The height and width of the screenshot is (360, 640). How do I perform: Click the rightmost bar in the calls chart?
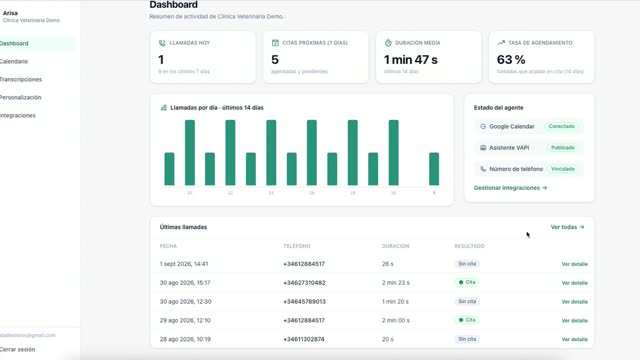(x=434, y=169)
